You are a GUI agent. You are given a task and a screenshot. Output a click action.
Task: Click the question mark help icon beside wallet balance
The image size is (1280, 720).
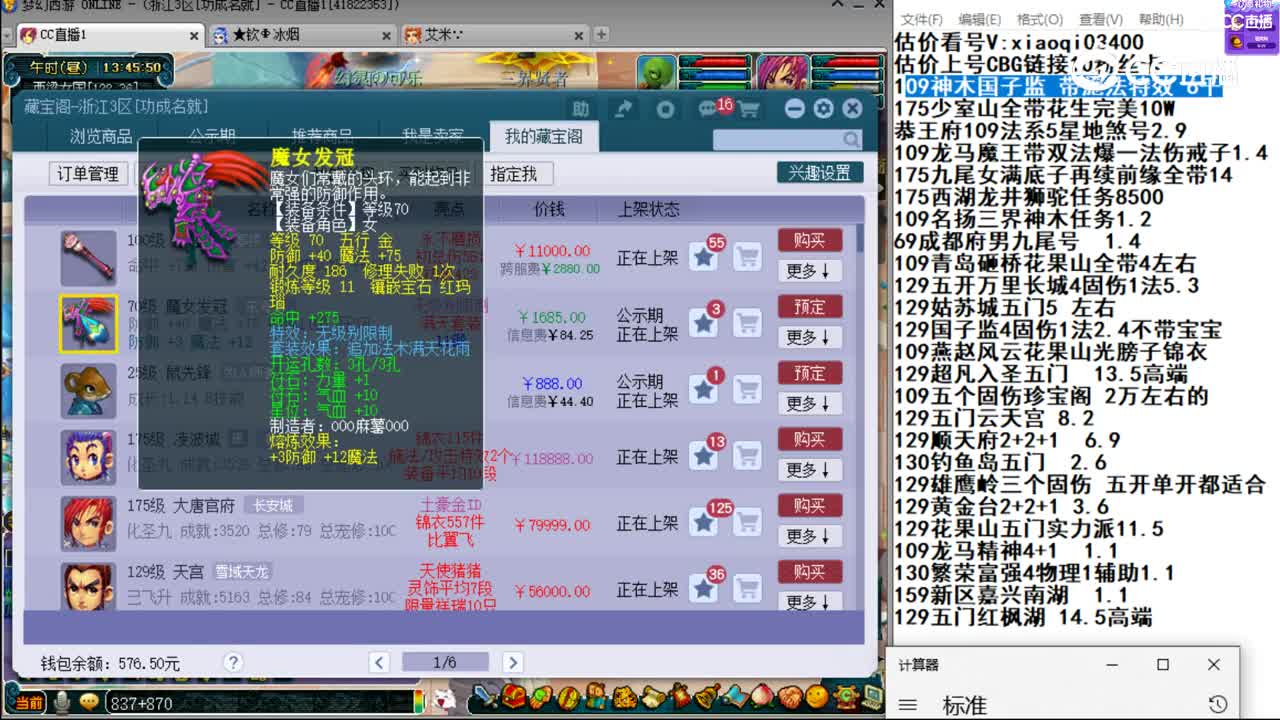tap(233, 662)
